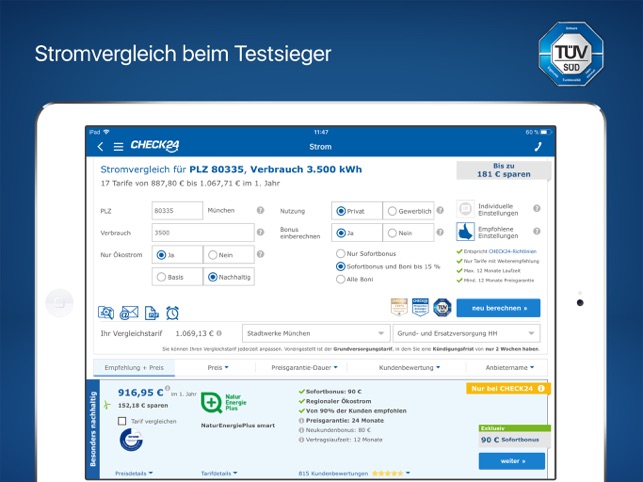Select Gewerblich usage
The width and height of the screenshot is (643, 482).
pyautogui.click(x=408, y=211)
